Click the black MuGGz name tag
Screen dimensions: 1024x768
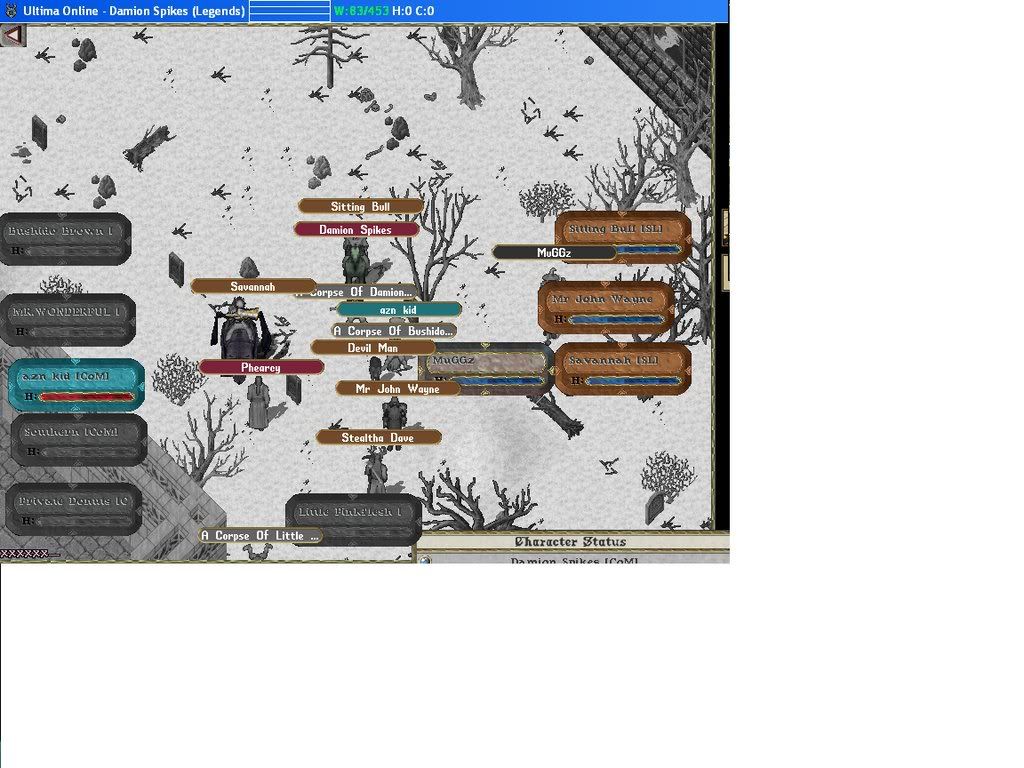pos(554,253)
